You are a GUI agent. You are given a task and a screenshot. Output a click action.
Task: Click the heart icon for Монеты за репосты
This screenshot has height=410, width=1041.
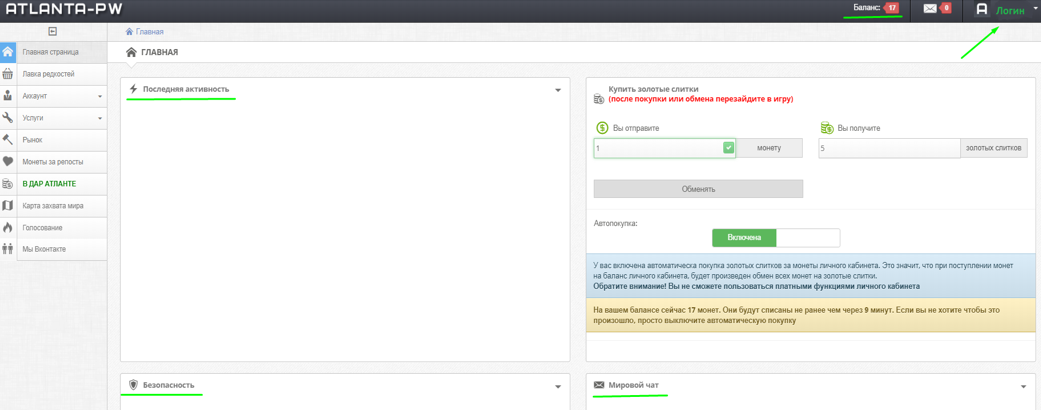point(8,161)
